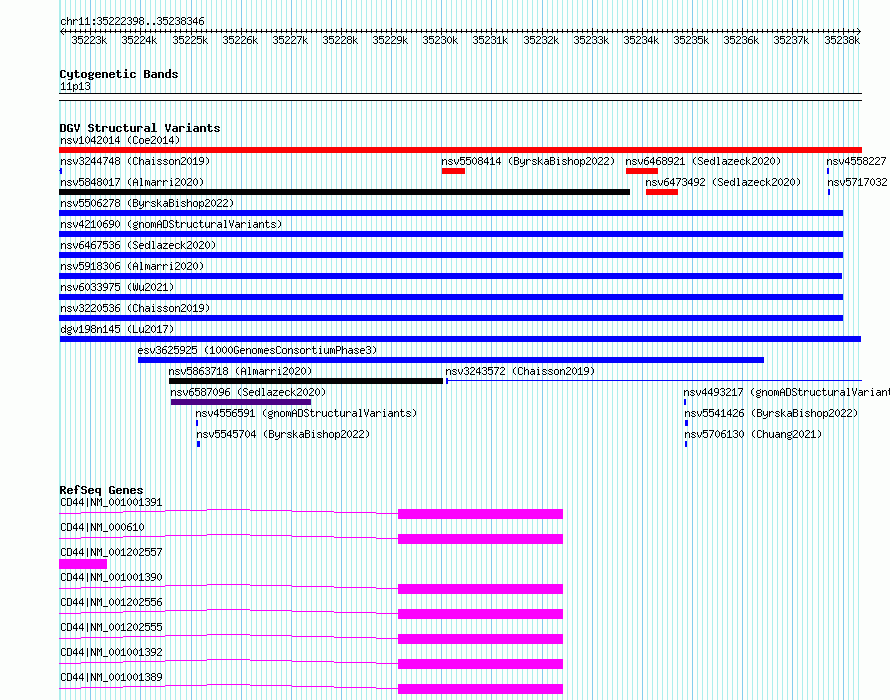The image size is (890, 700).
Task: Click the magenta exon of CD44|NM_001001392
Action: 480,664
